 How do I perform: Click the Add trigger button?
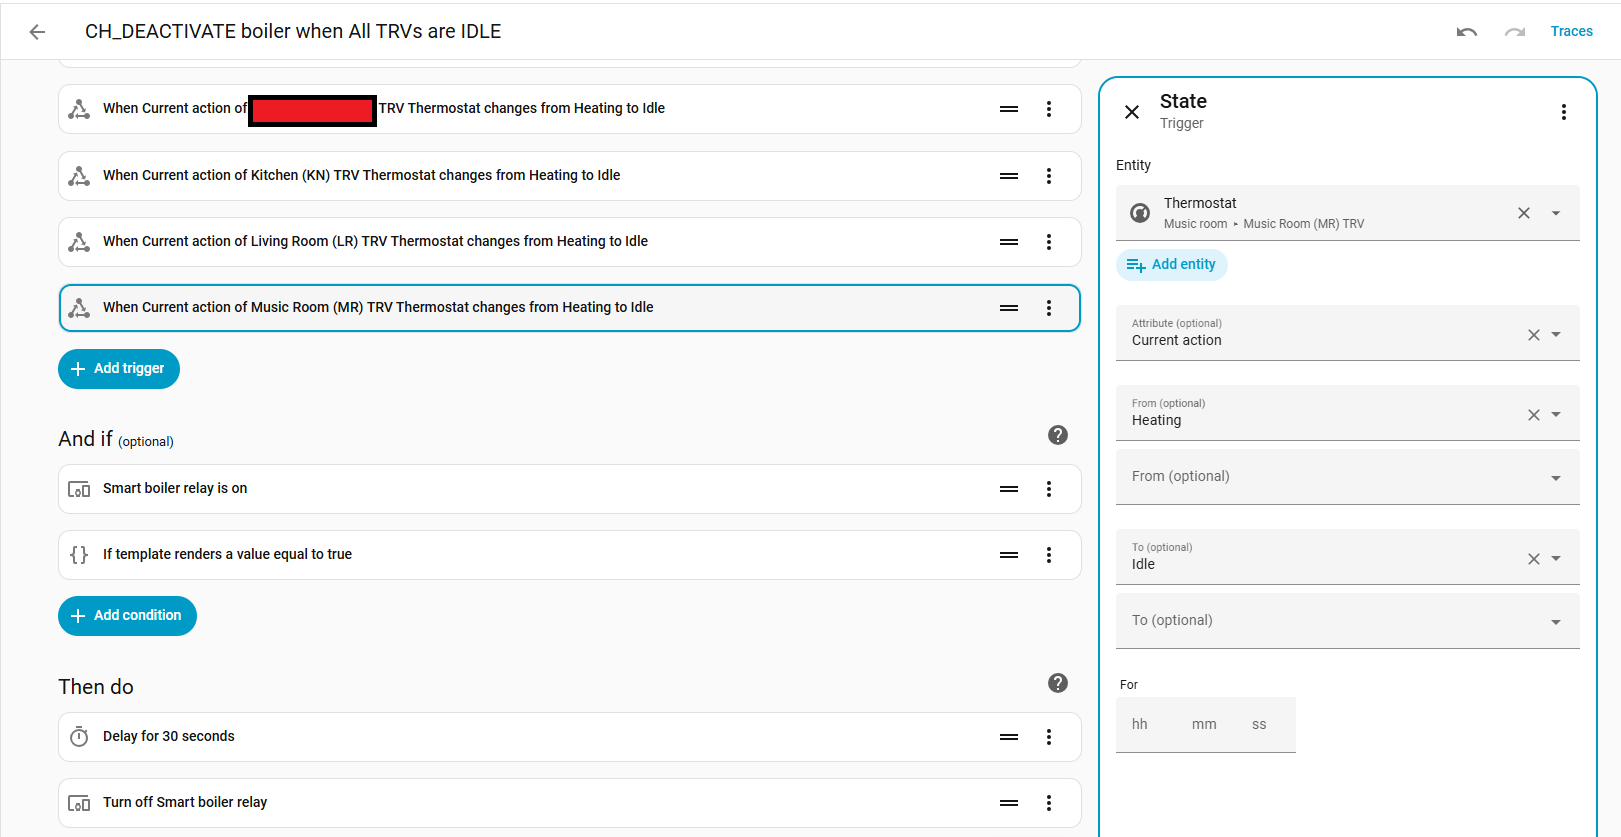[x=119, y=369]
